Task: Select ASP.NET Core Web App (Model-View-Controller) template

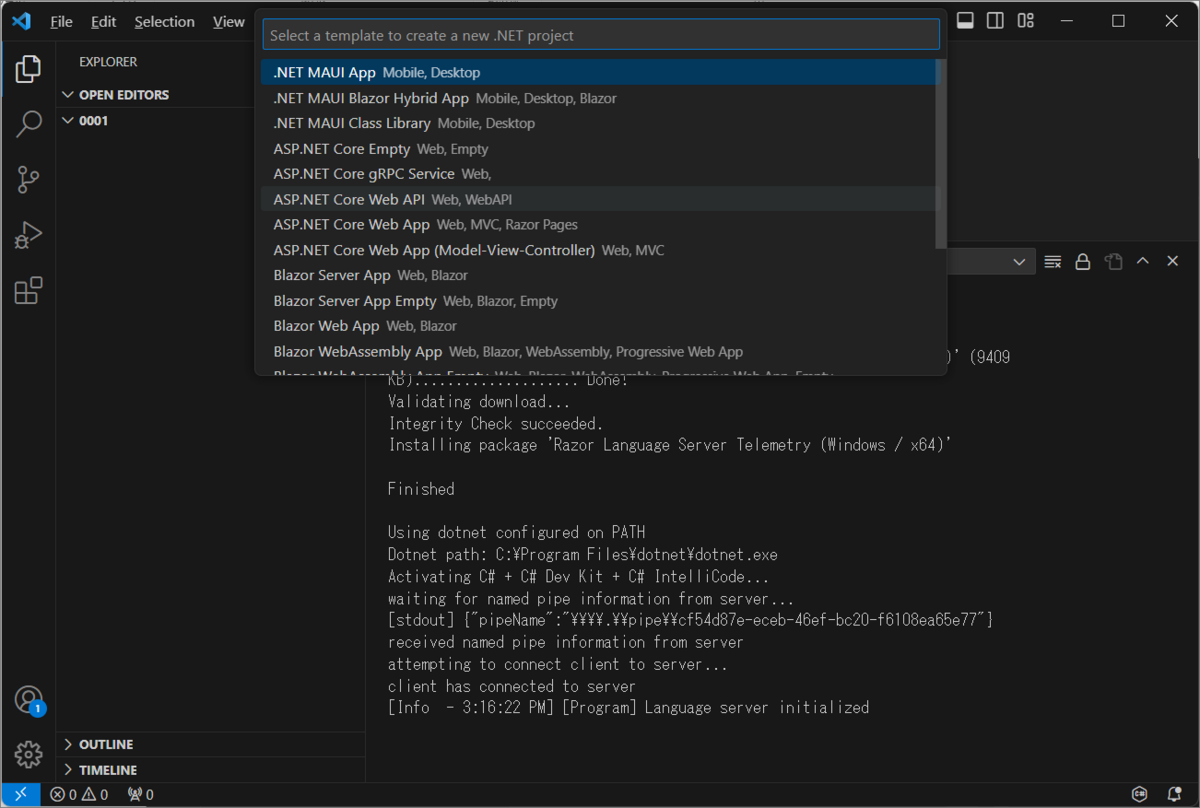Action: [x=598, y=250]
